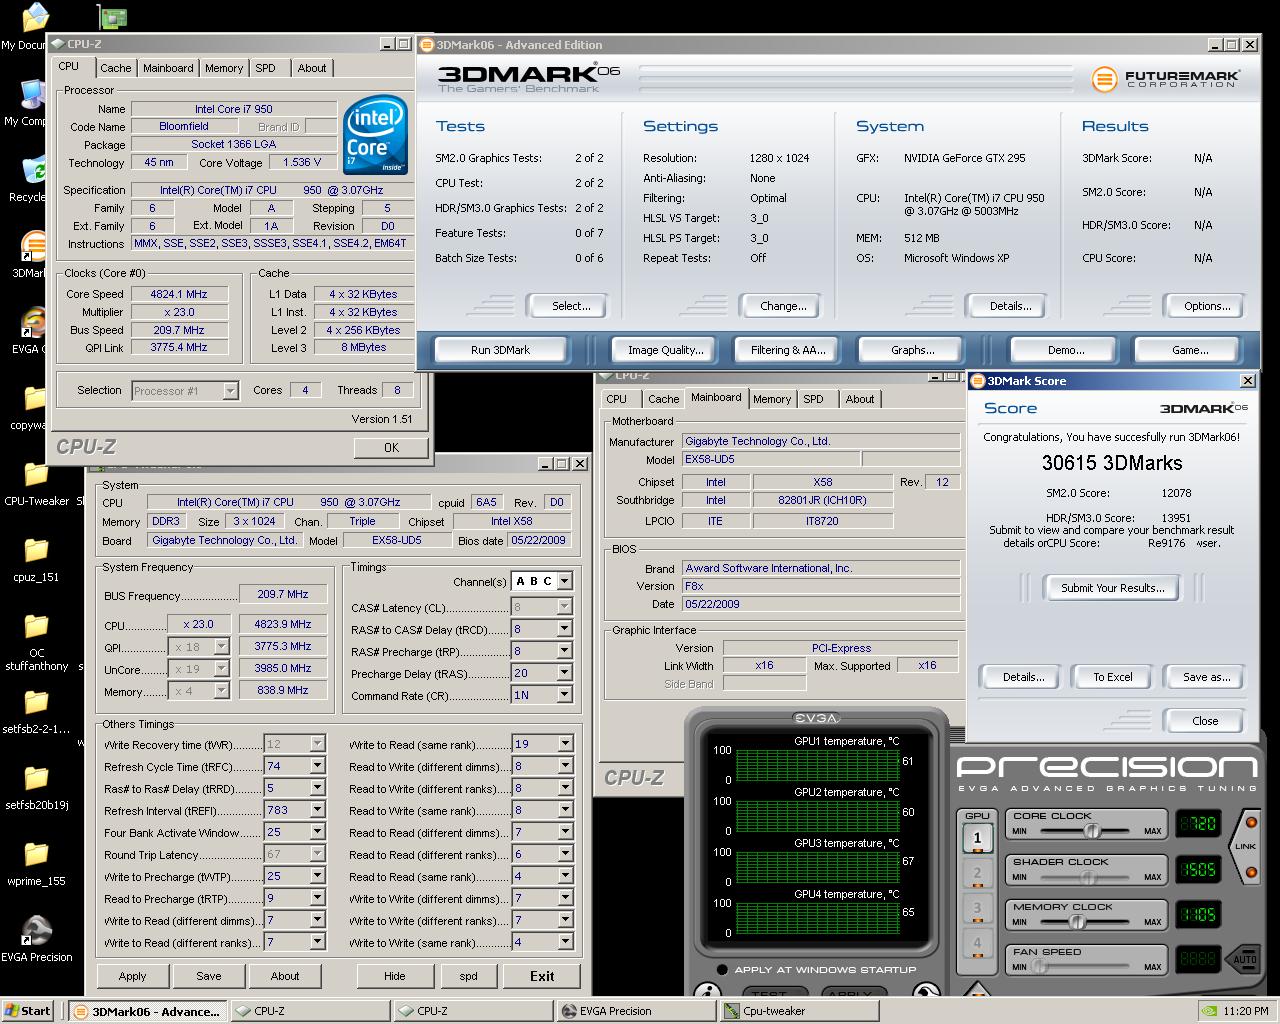
Task: Launch the EVGA Precision desktop shortcut
Action: (x=36, y=930)
